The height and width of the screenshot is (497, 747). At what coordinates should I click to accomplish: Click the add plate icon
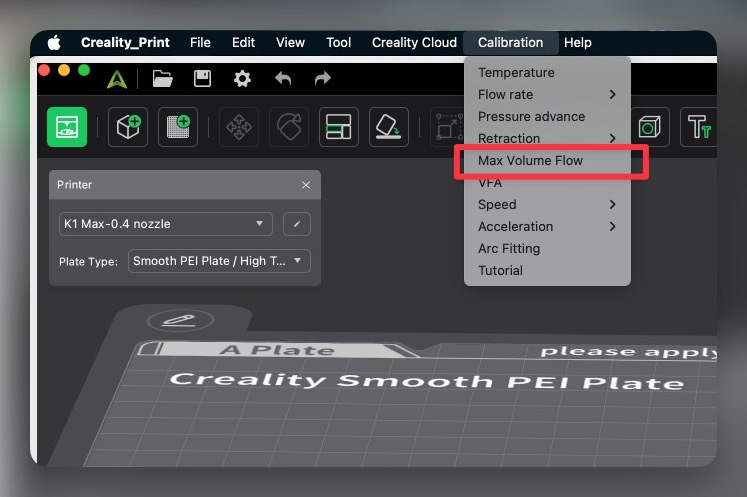pyautogui.click(x=178, y=127)
